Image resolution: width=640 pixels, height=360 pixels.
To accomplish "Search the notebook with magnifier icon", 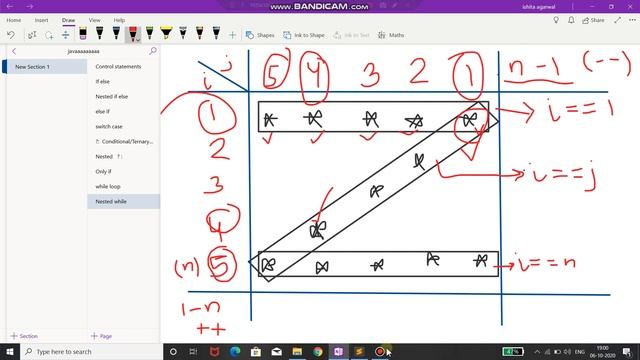I will (x=153, y=51).
